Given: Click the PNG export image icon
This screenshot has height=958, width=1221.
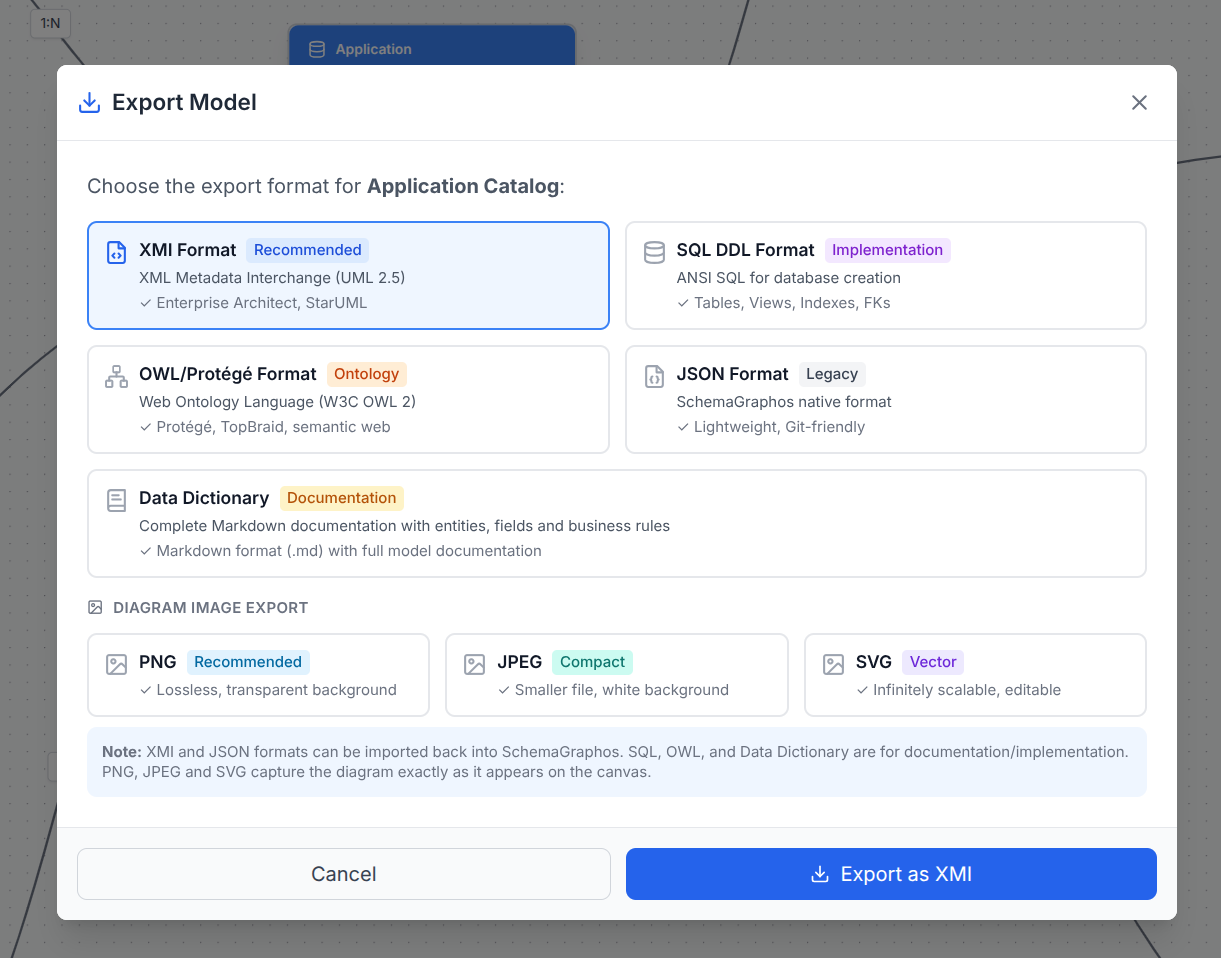Looking at the screenshot, I should (118, 662).
